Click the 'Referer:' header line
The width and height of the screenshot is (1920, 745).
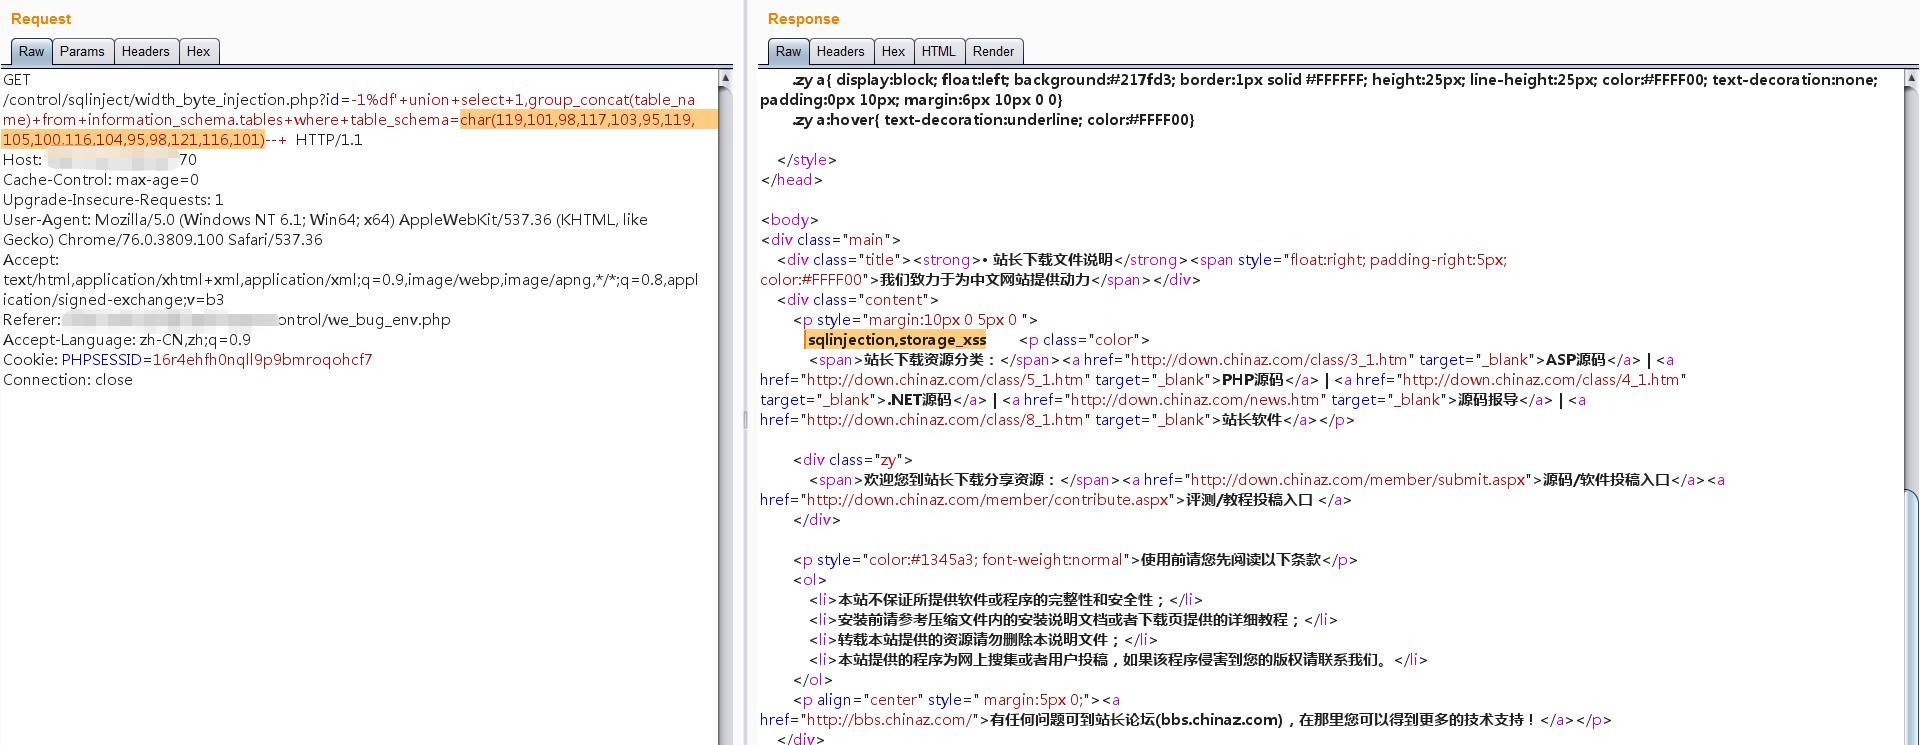click(x=227, y=320)
